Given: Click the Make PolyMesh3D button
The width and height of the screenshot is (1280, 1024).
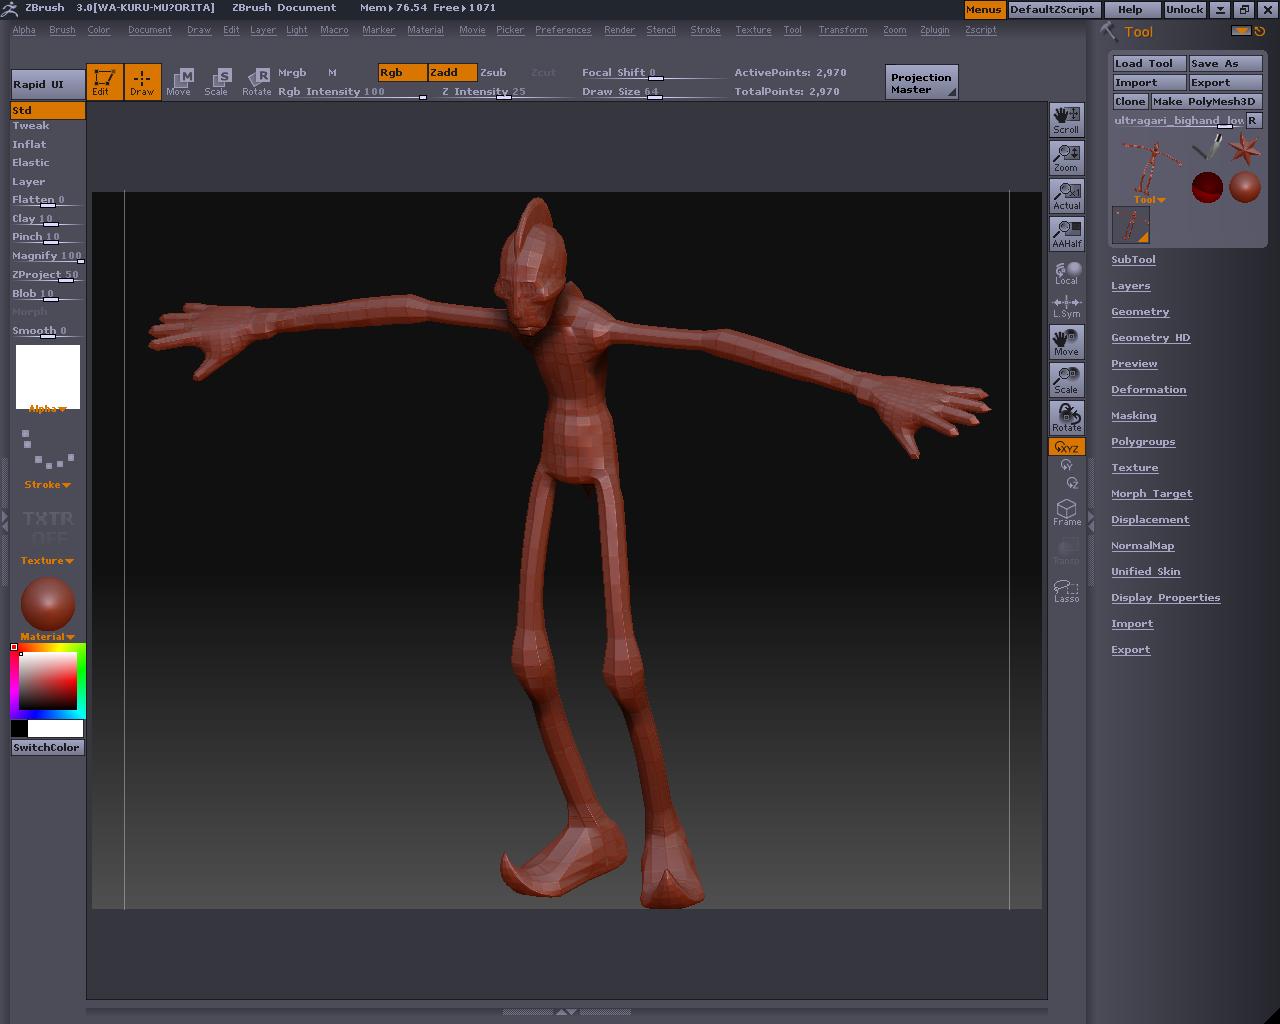Looking at the screenshot, I should click(x=1203, y=101).
